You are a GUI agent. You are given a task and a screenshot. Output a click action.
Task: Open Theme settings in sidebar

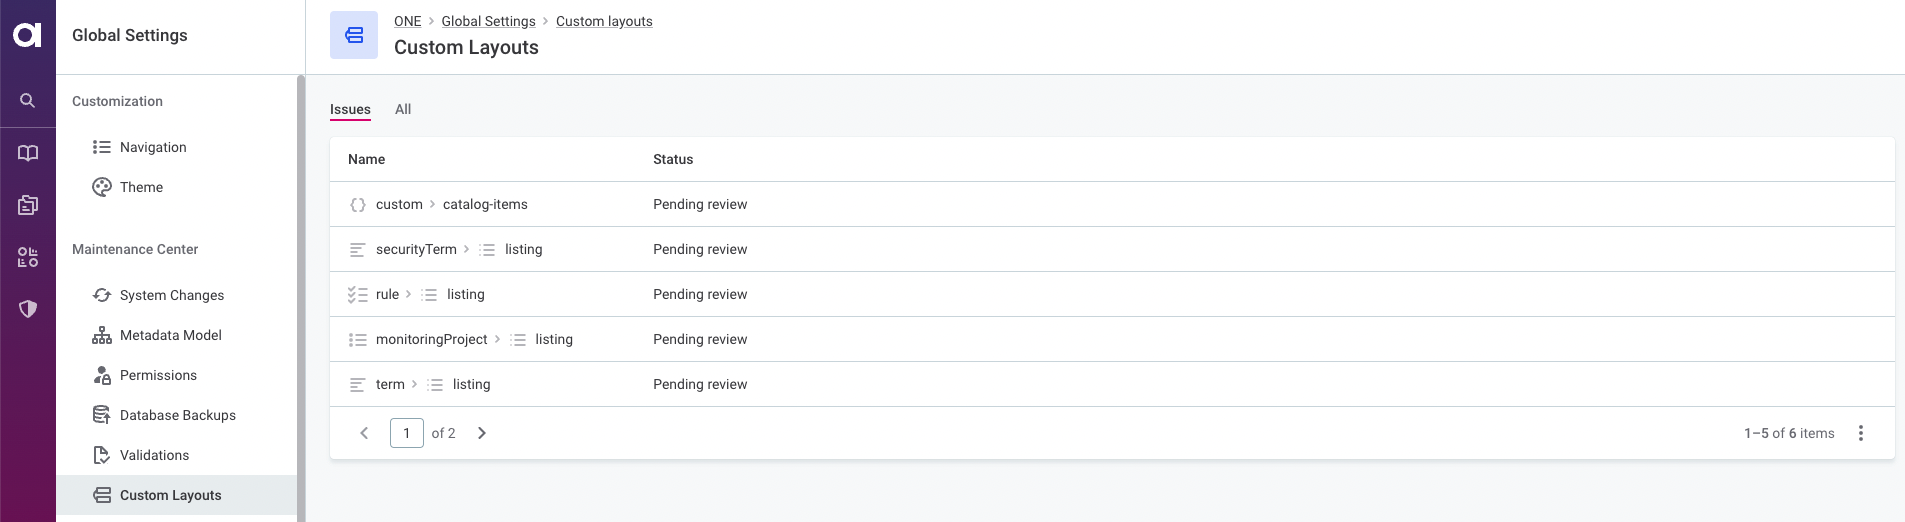click(141, 187)
